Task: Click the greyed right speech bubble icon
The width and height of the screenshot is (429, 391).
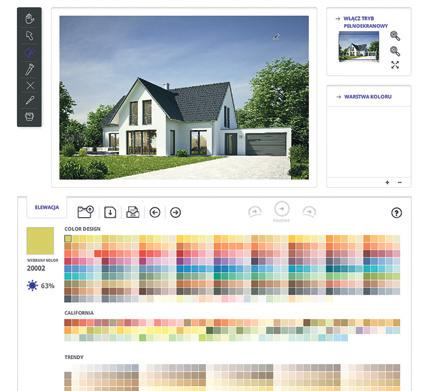Action: tap(309, 212)
